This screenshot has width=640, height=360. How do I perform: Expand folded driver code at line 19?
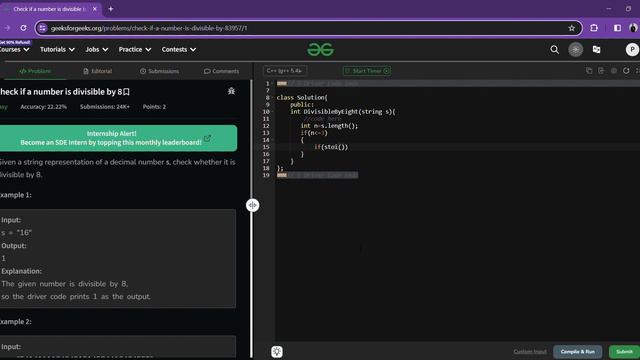click(282, 175)
